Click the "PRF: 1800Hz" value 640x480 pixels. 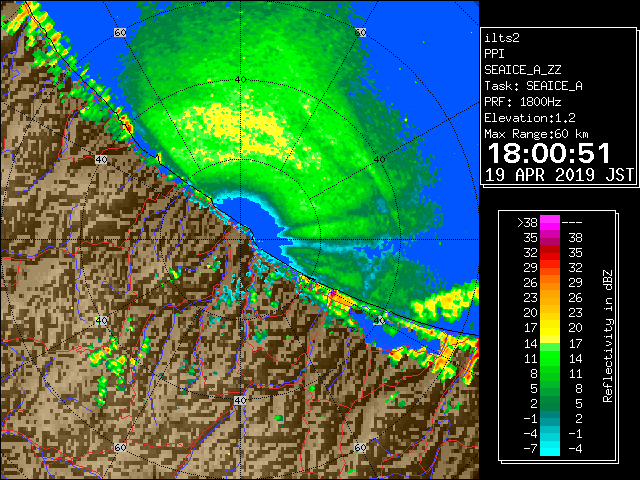(x=522, y=102)
